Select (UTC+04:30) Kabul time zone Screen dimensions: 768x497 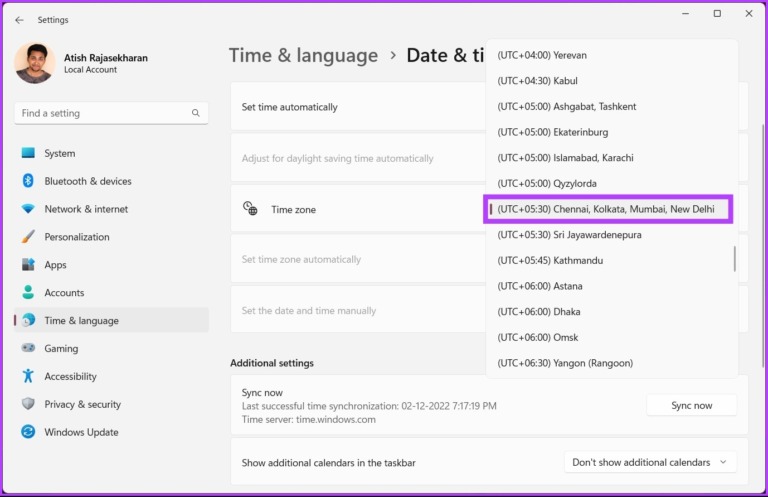611,81
